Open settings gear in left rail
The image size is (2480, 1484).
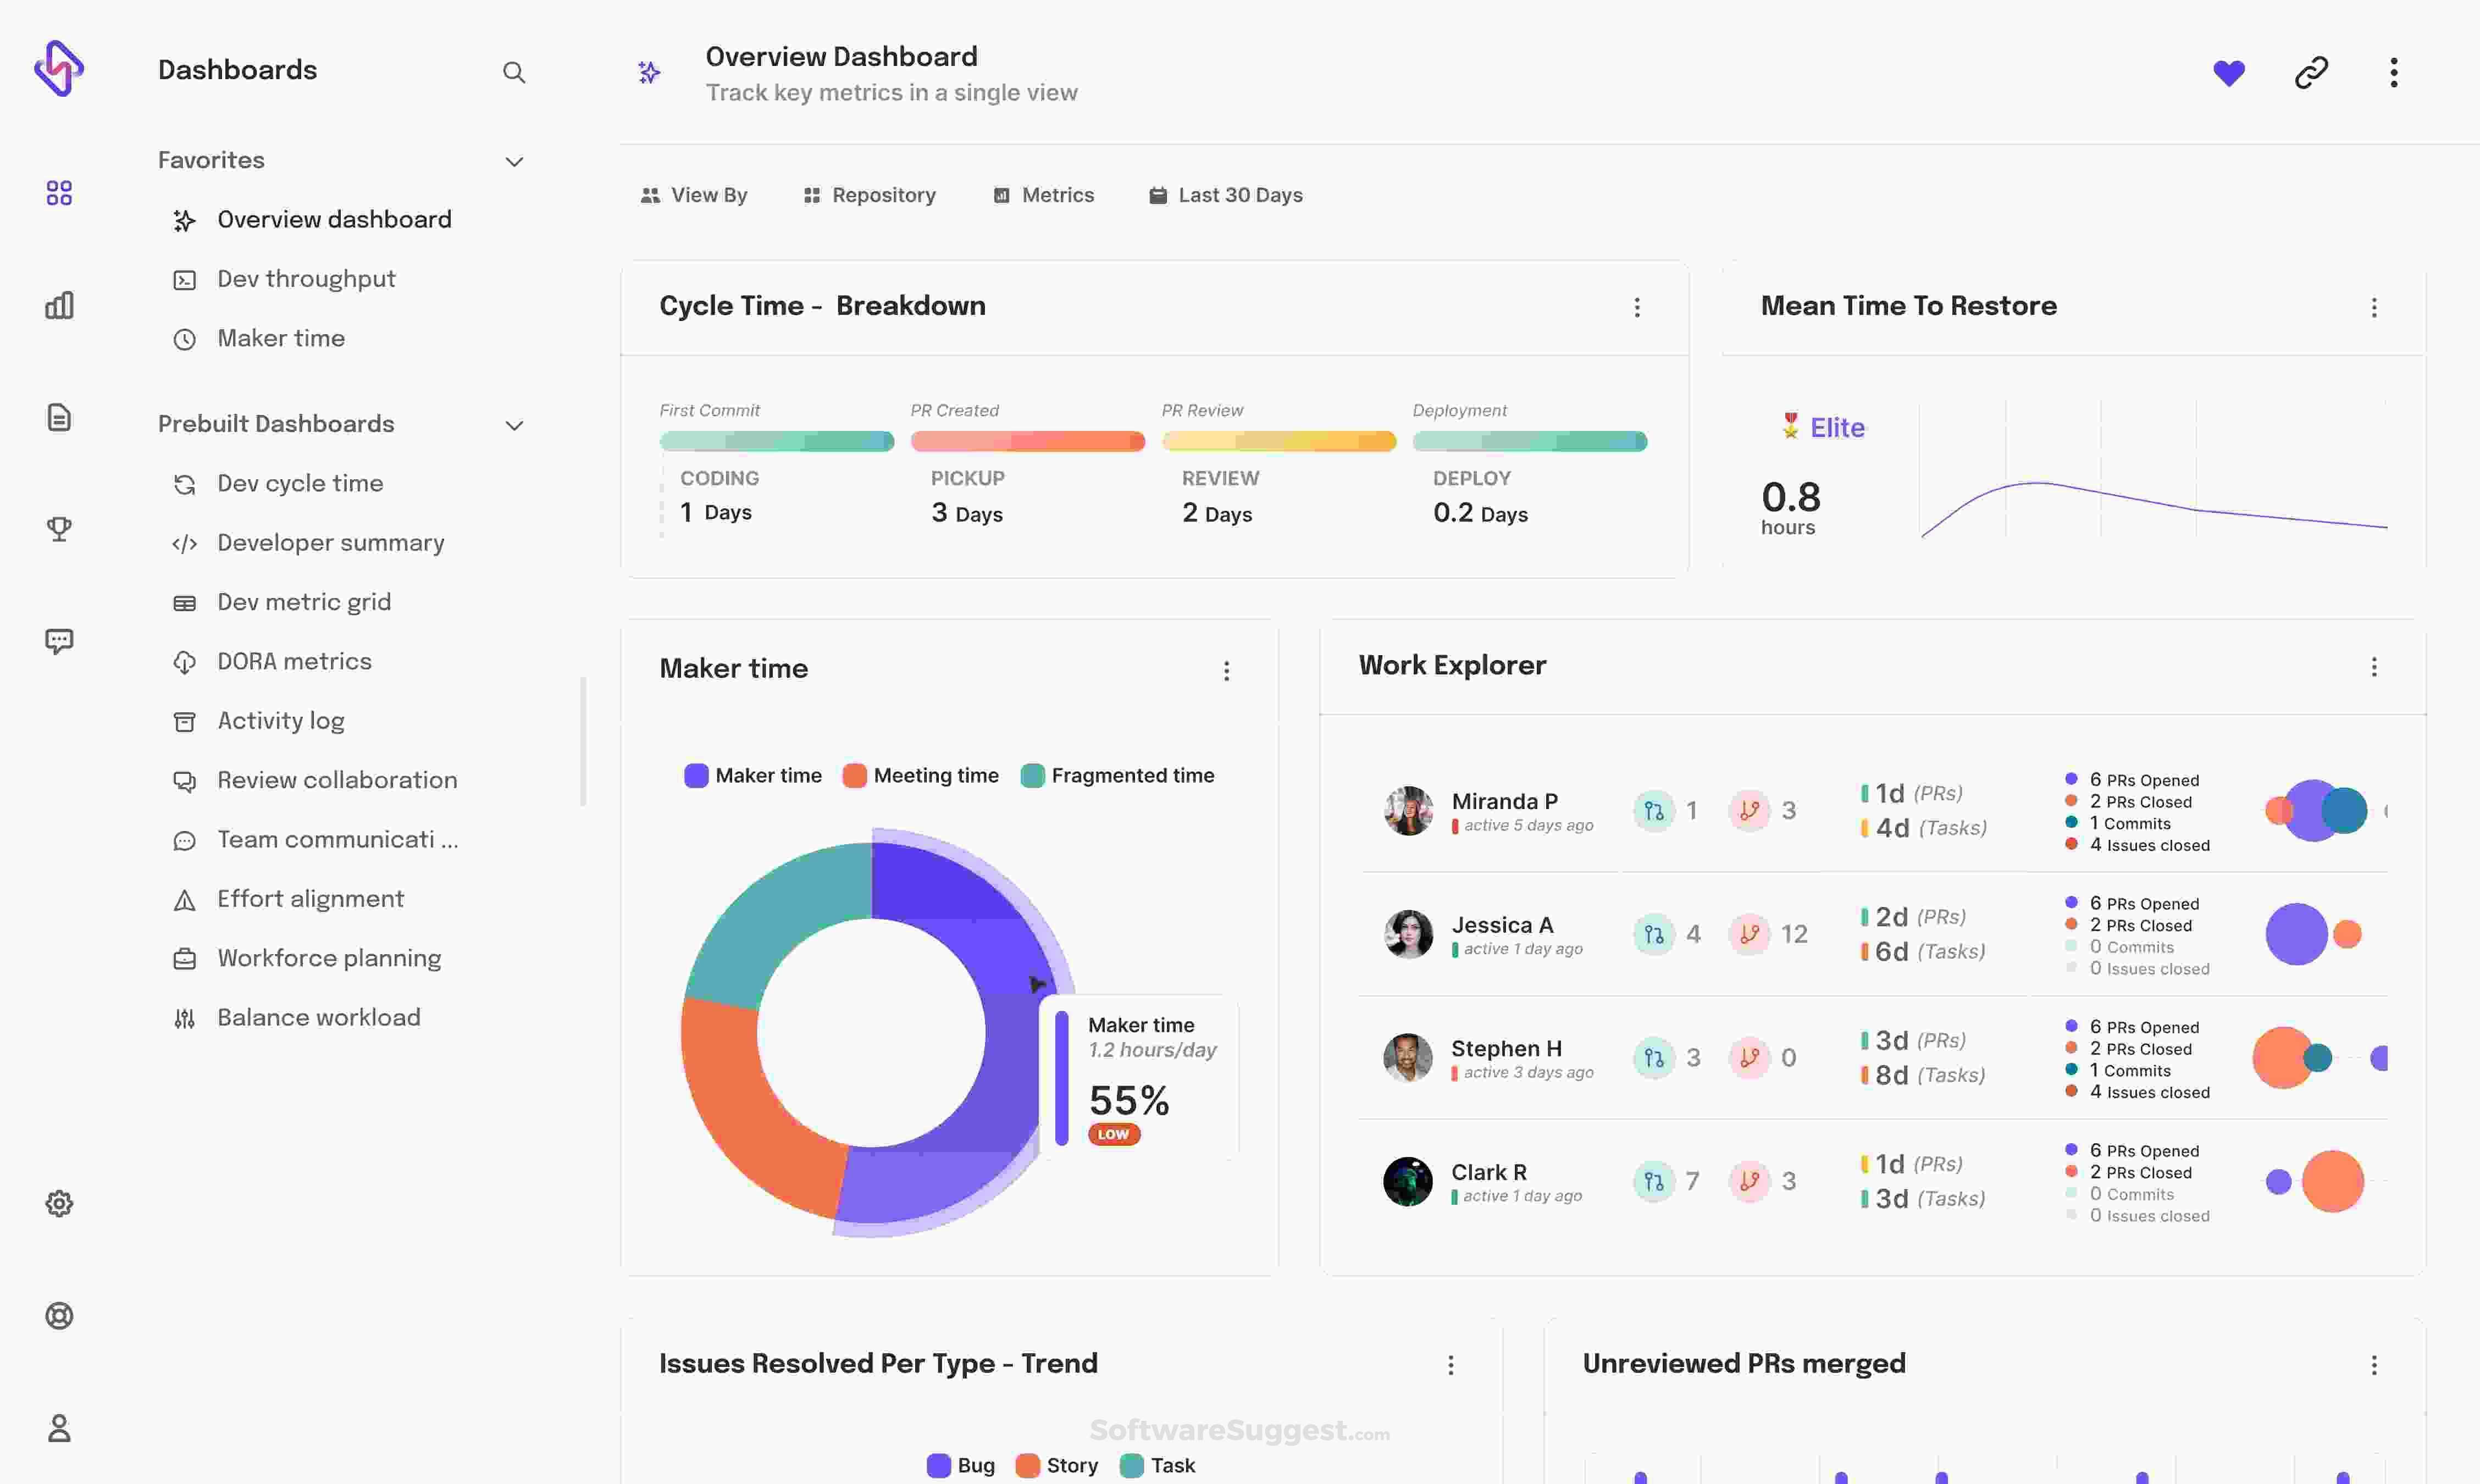(x=59, y=1203)
